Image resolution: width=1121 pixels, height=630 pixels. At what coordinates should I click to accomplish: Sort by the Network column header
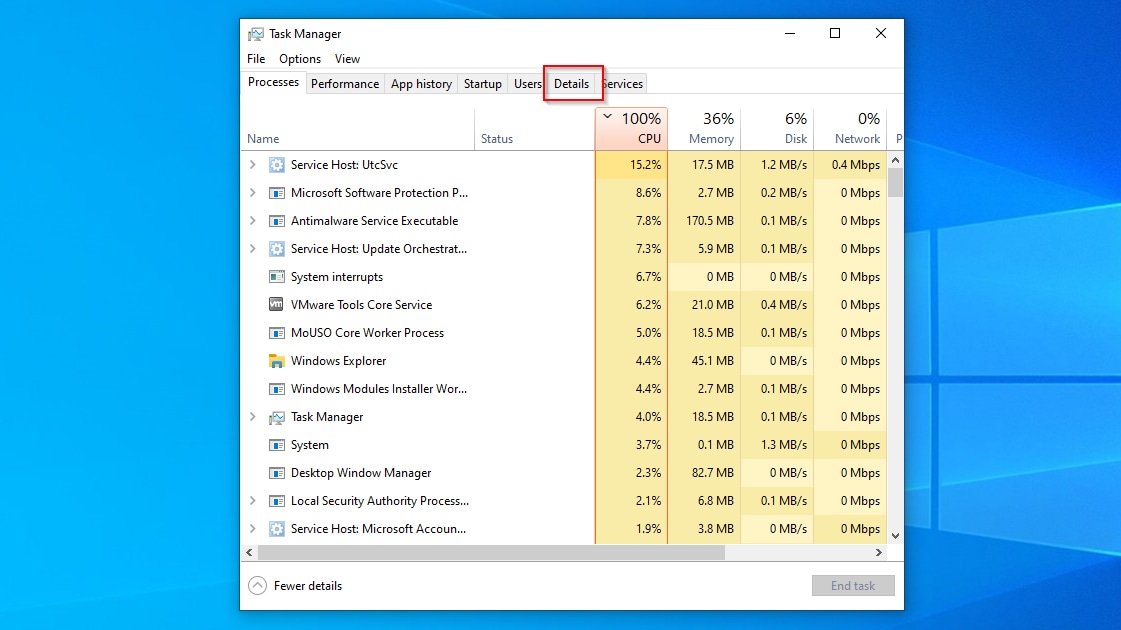point(850,129)
